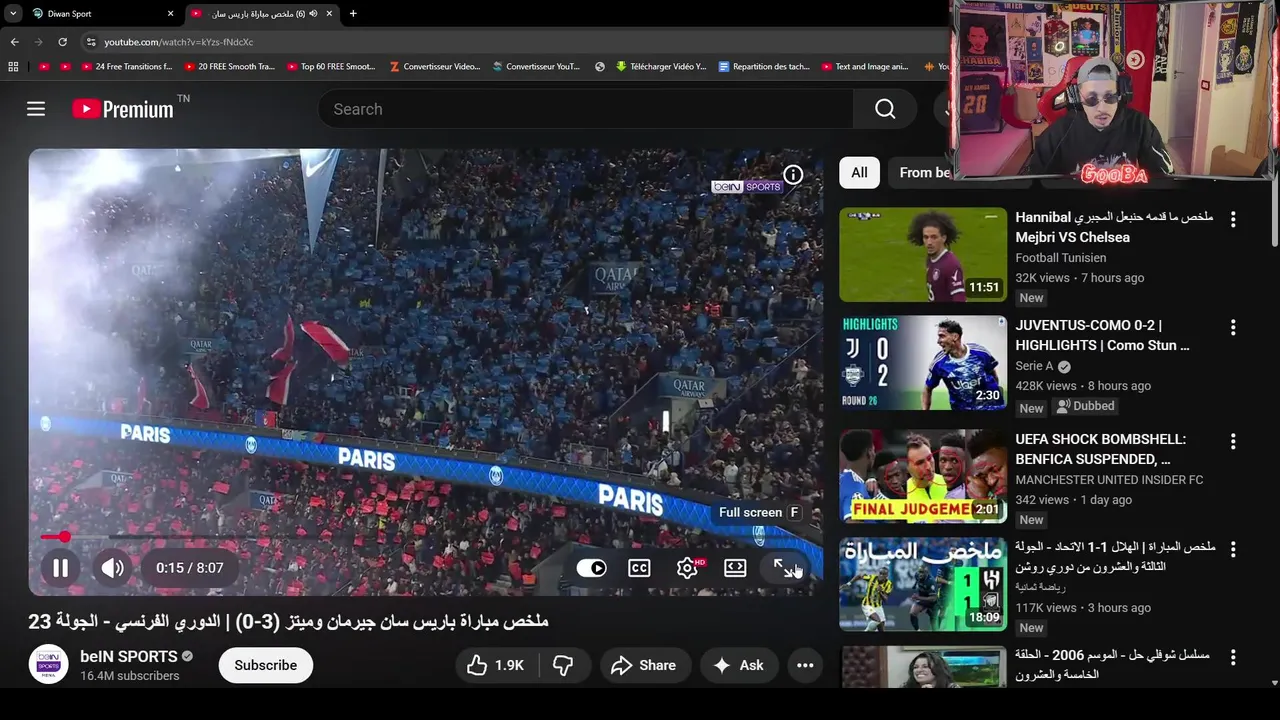Toggle autoplay switch in player

[591, 568]
